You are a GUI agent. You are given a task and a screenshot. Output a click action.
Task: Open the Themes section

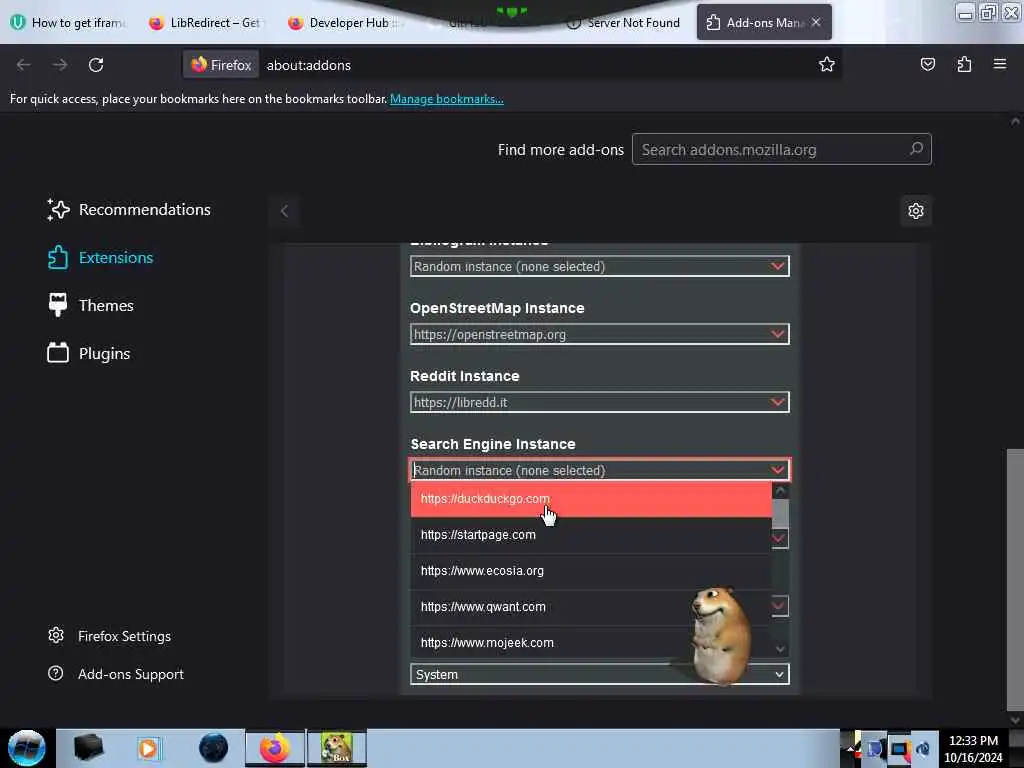(90, 305)
